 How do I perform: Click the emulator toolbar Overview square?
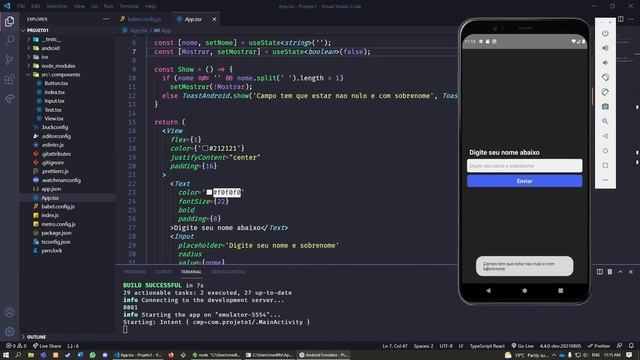605,165
